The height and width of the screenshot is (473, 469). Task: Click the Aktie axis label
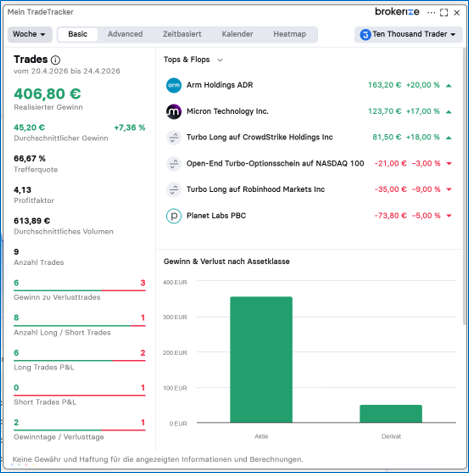261,436
